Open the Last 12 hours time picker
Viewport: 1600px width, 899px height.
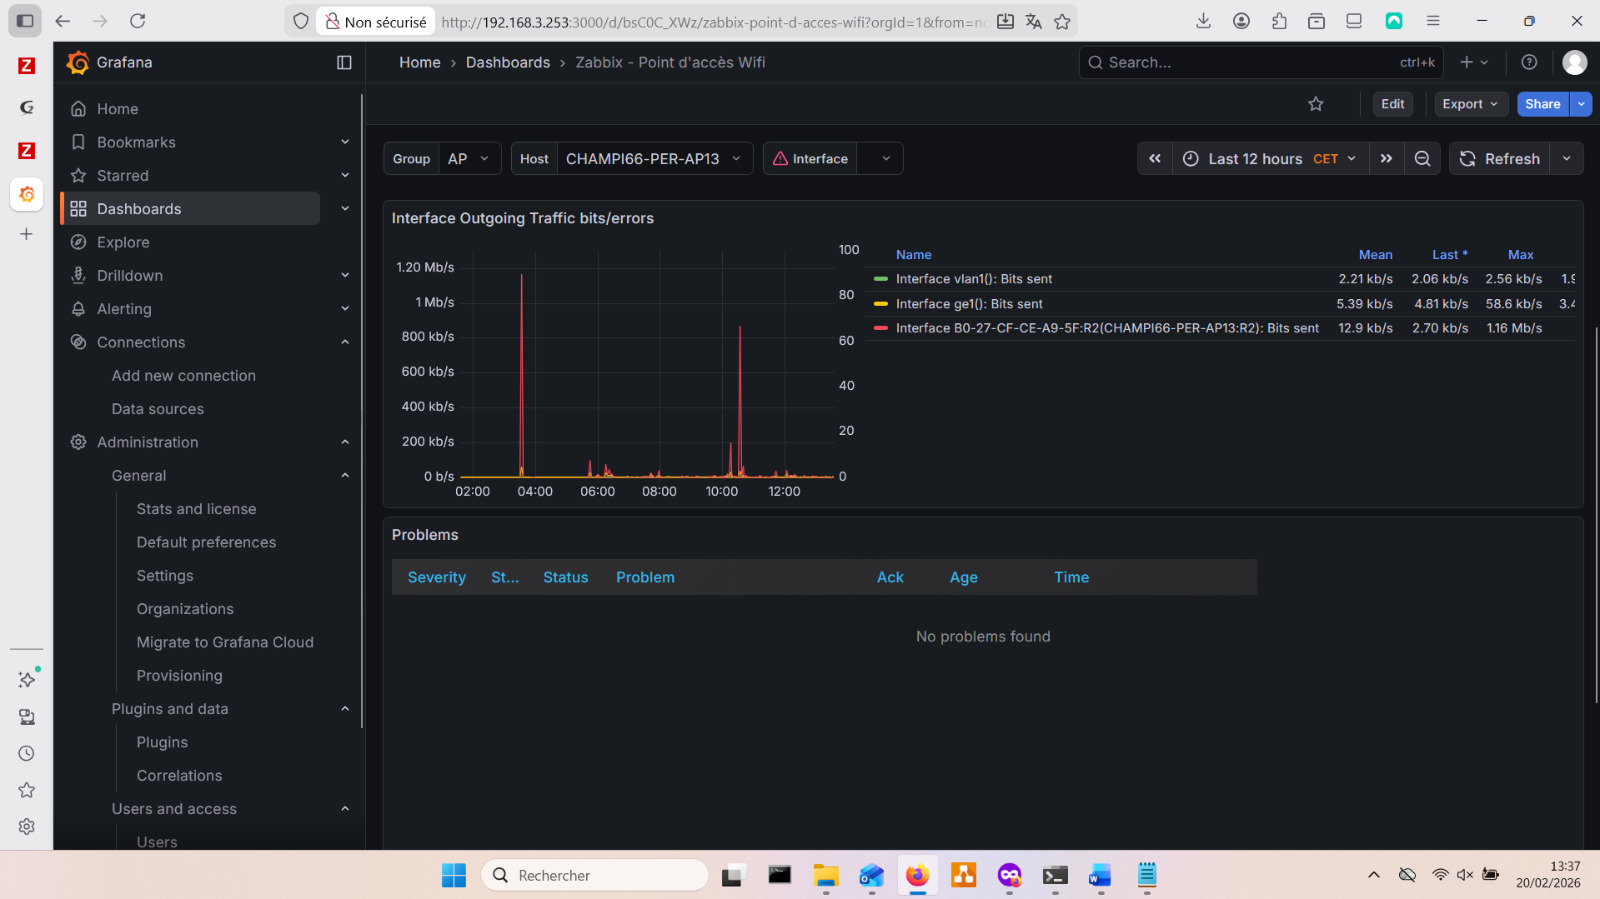pyautogui.click(x=1270, y=159)
